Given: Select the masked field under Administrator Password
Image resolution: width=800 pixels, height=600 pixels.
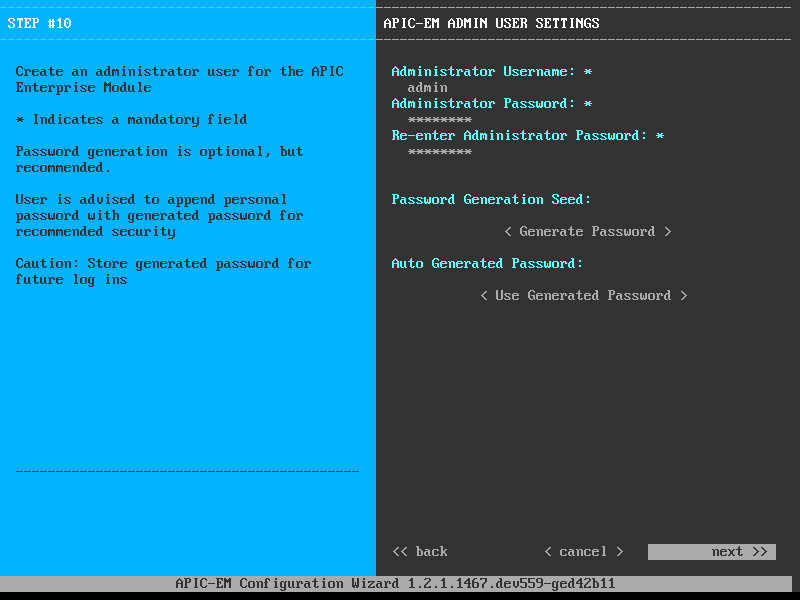Looking at the screenshot, I should 440,120.
